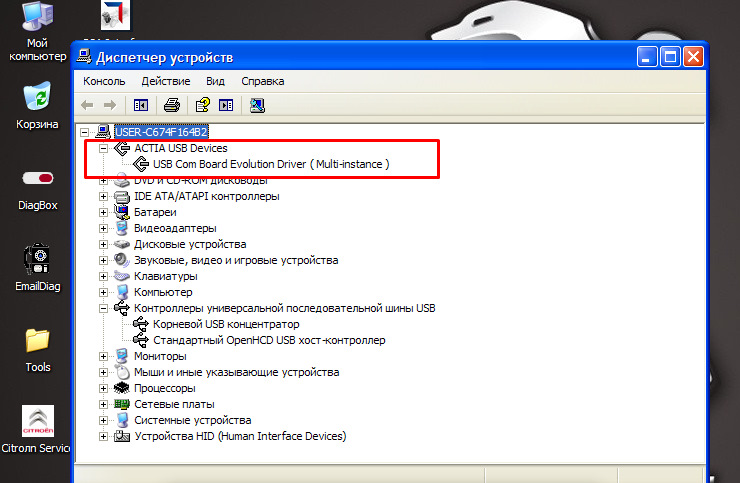Expand the Процессоры node

[103, 389]
